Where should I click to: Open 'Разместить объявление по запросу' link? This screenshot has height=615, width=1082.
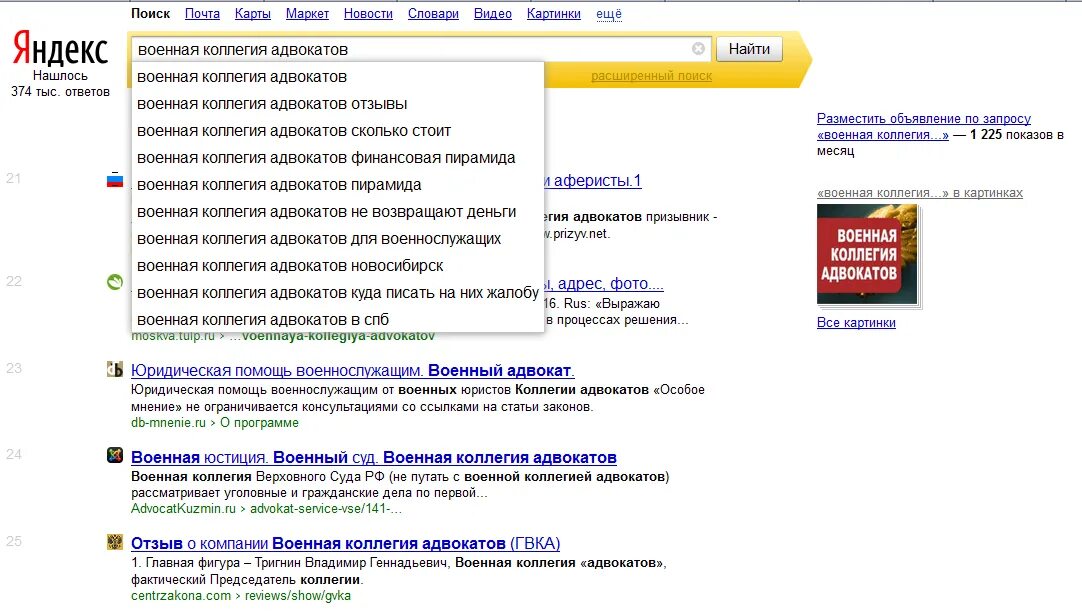[x=923, y=119]
